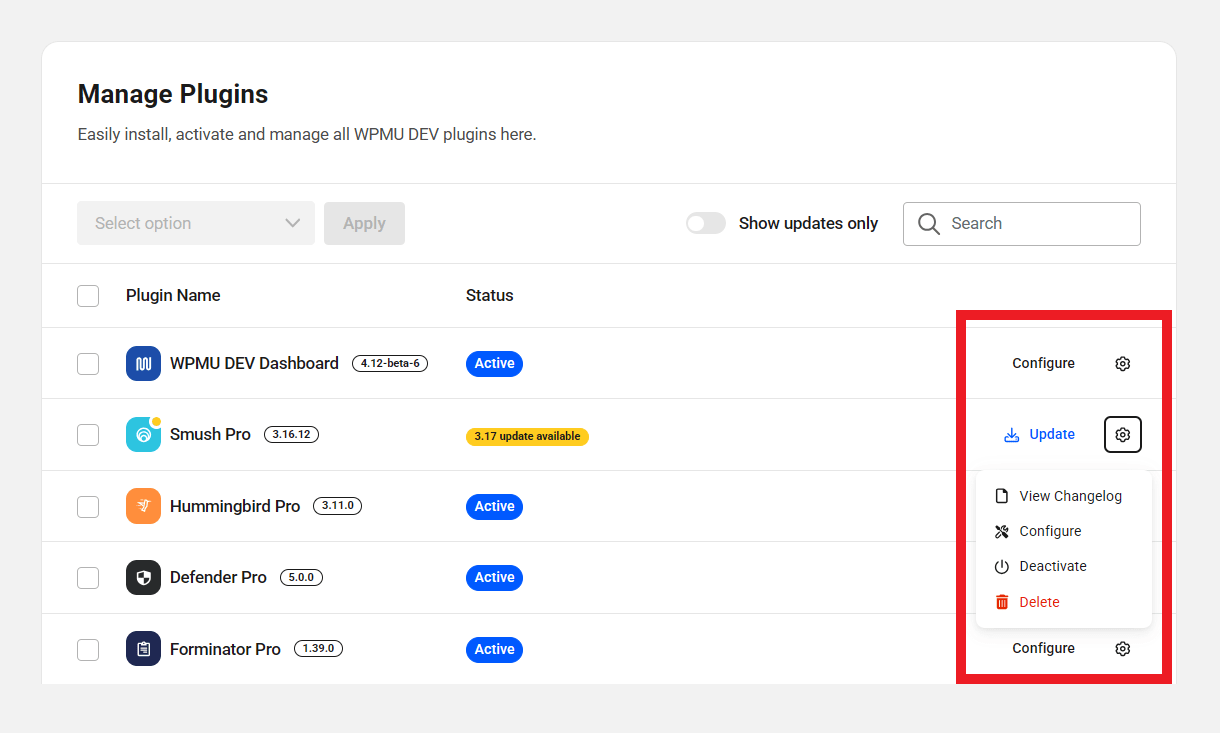
Task: Check the Hummingbird Pro row checkbox
Action: [x=88, y=507]
